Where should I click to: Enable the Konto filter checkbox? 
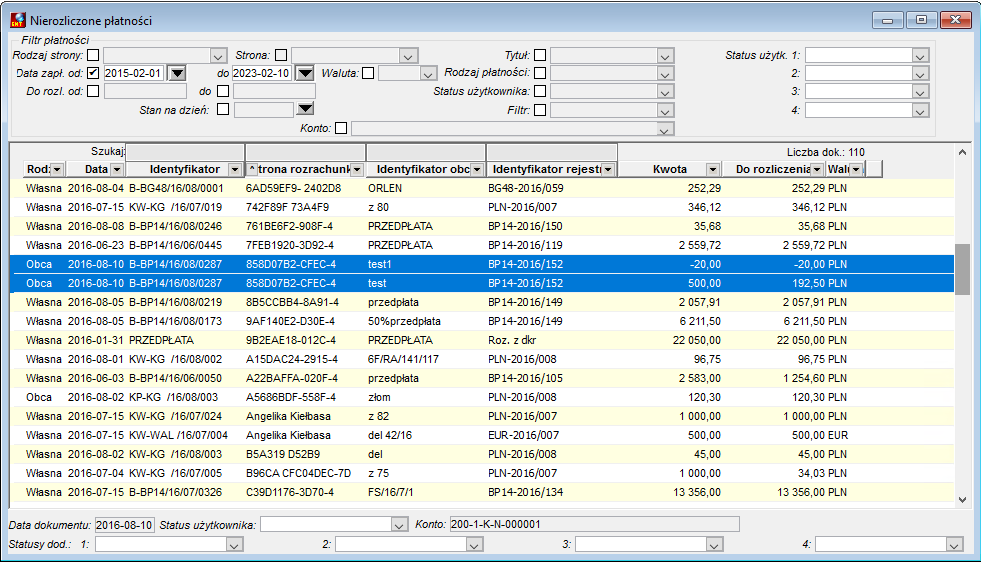pyautogui.click(x=341, y=128)
